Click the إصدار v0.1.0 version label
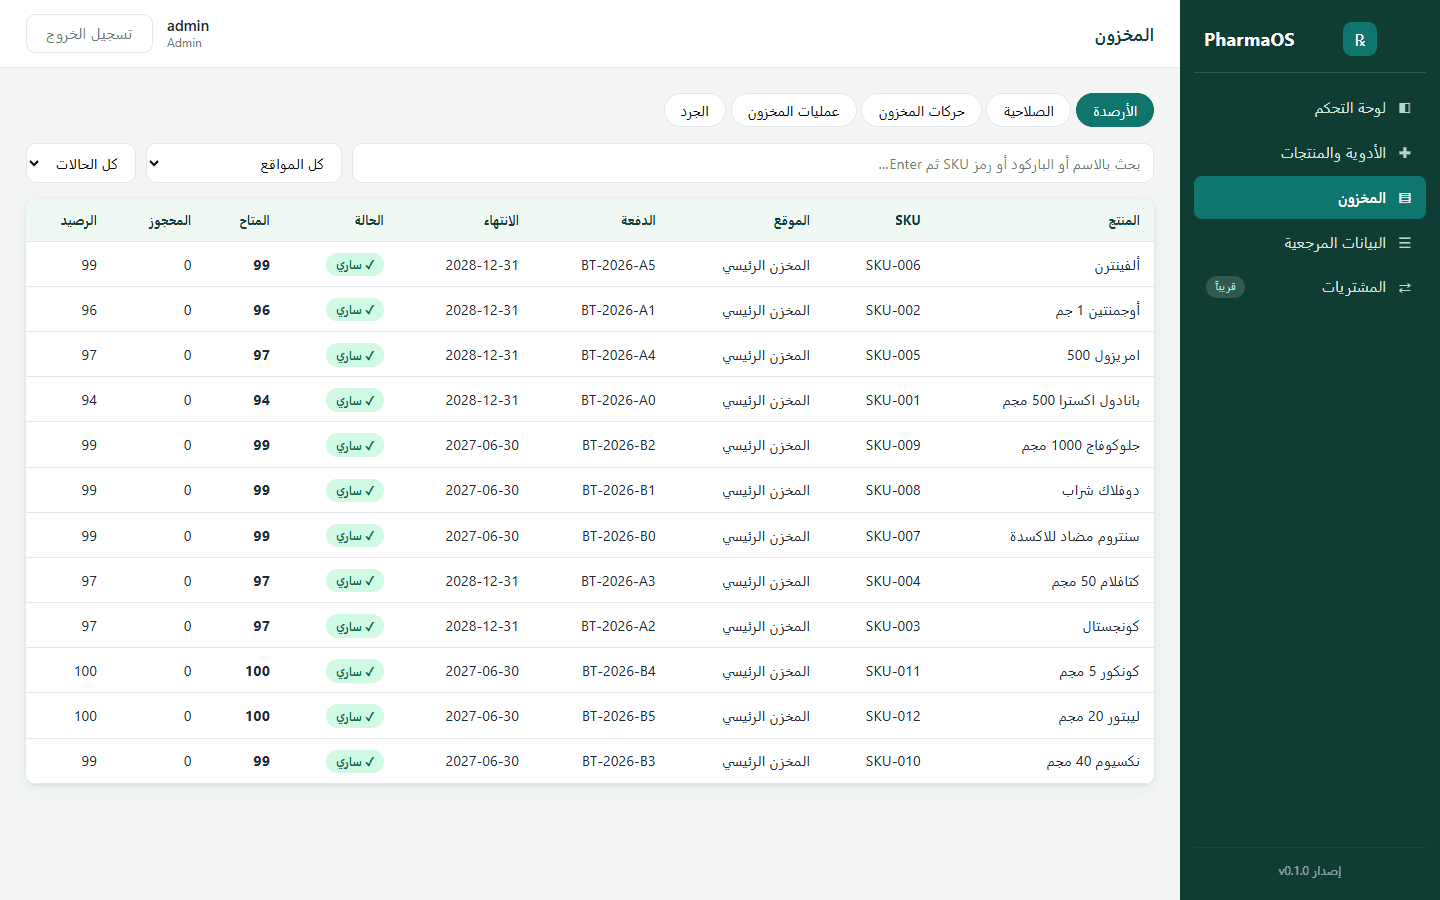 (1310, 871)
